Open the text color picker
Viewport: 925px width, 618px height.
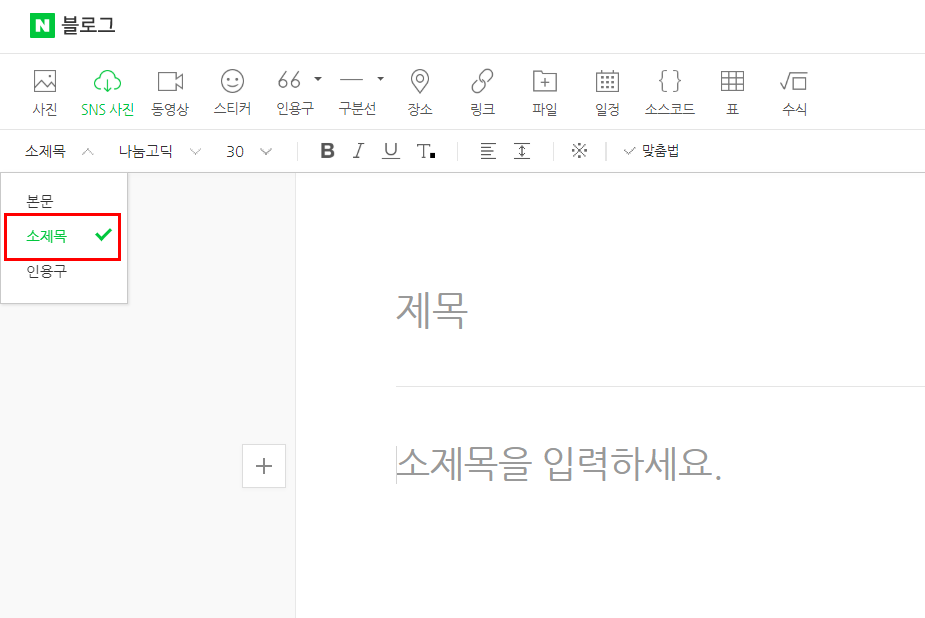(x=425, y=152)
